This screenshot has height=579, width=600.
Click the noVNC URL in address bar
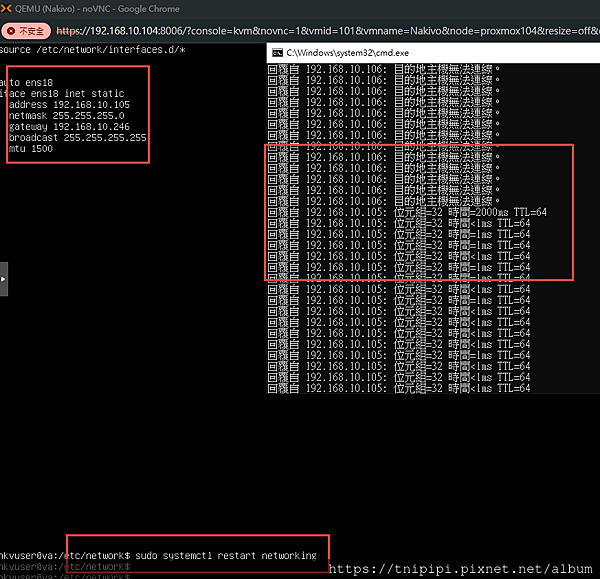[328, 31]
